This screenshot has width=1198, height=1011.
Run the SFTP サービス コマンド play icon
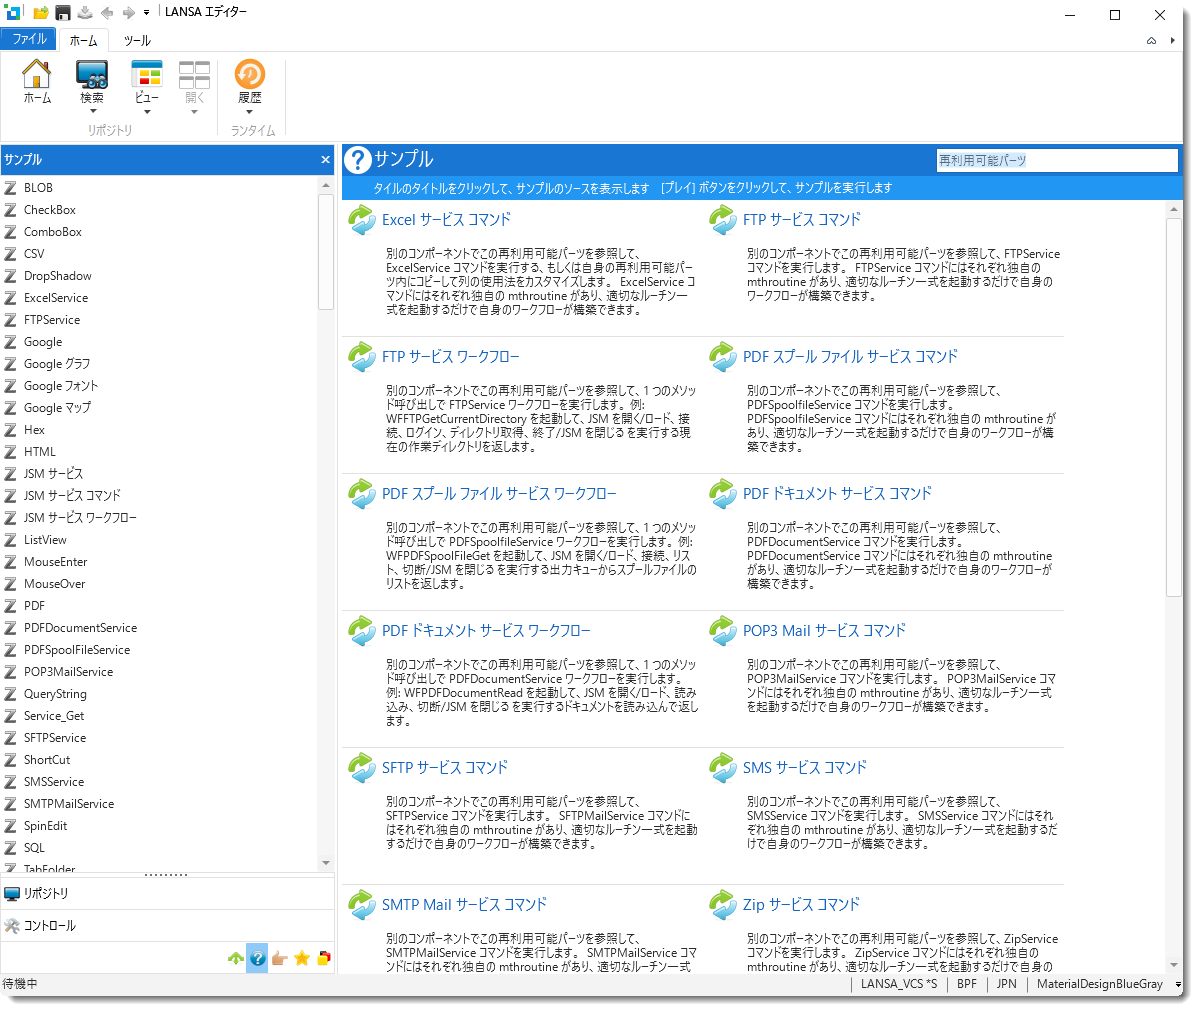361,767
